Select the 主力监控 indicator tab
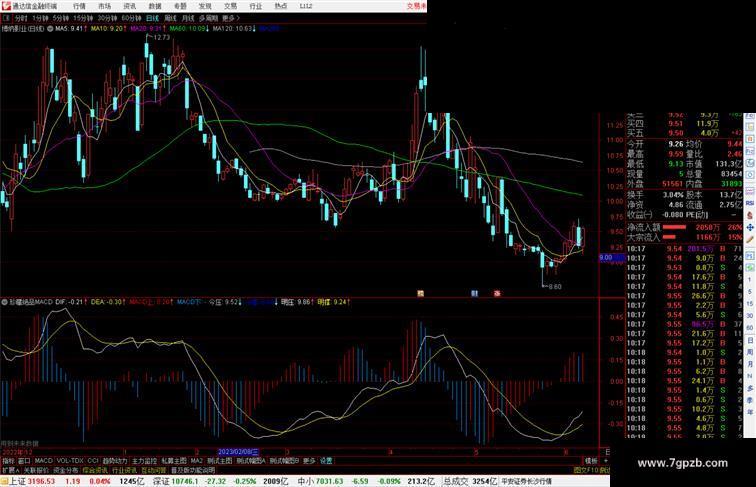756x487 pixels. point(144,461)
